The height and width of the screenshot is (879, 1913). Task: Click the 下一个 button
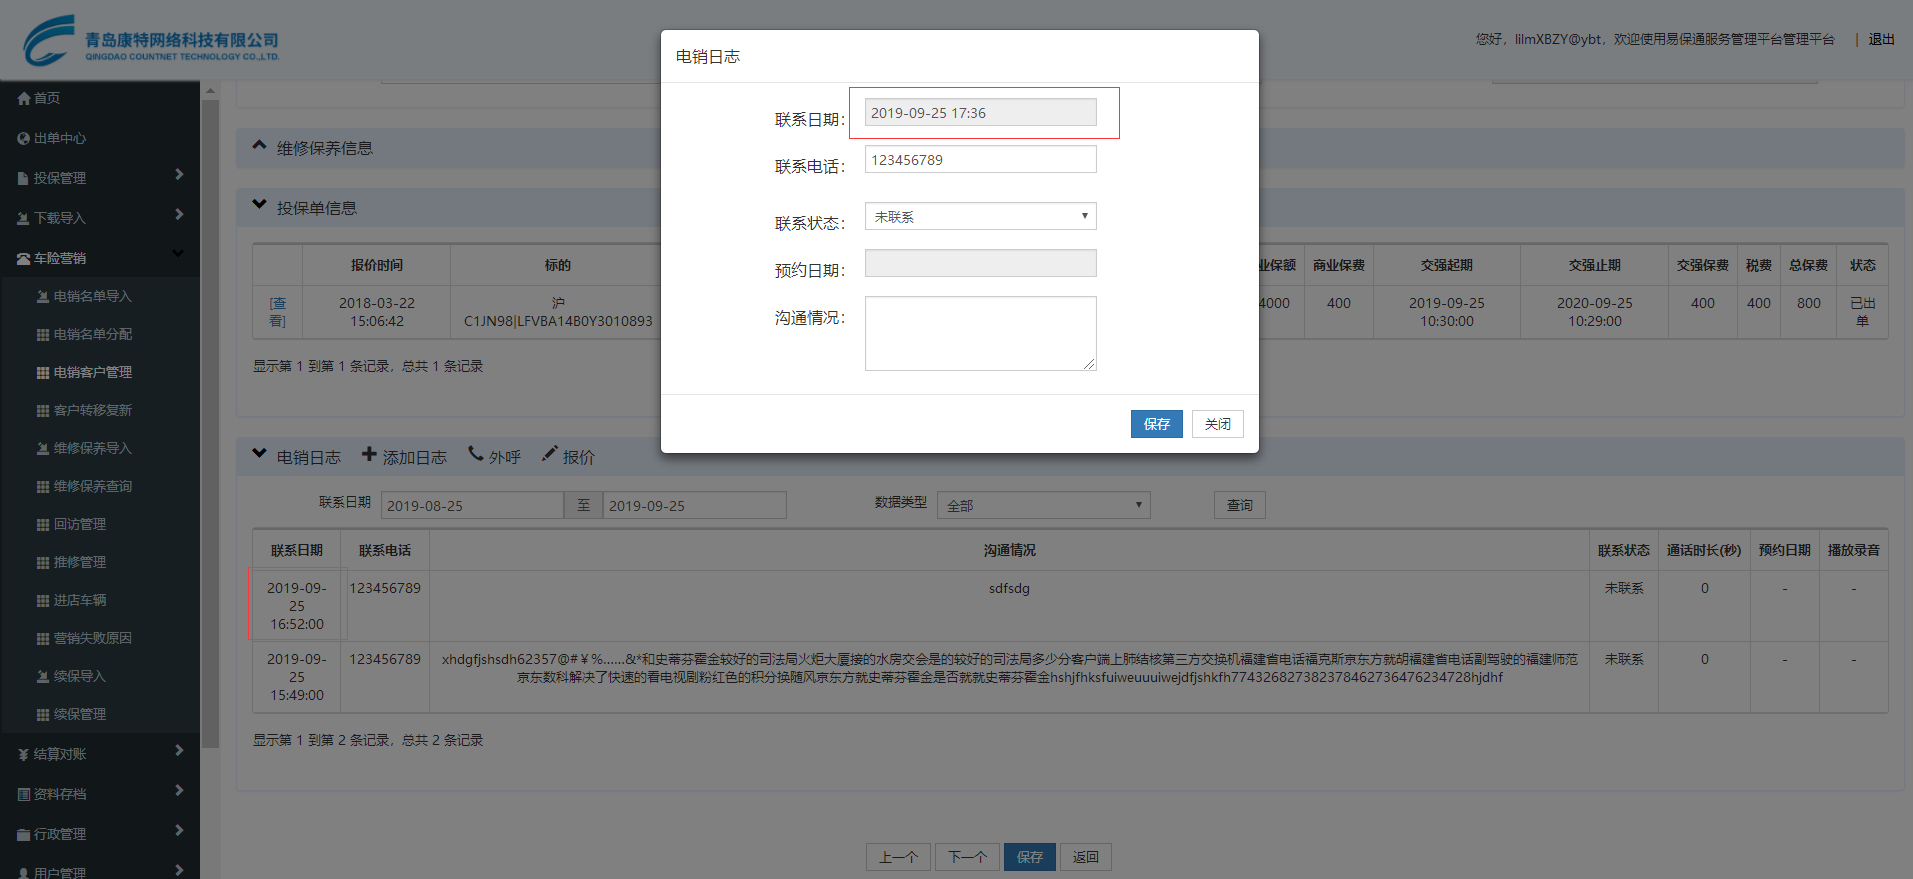[968, 857]
